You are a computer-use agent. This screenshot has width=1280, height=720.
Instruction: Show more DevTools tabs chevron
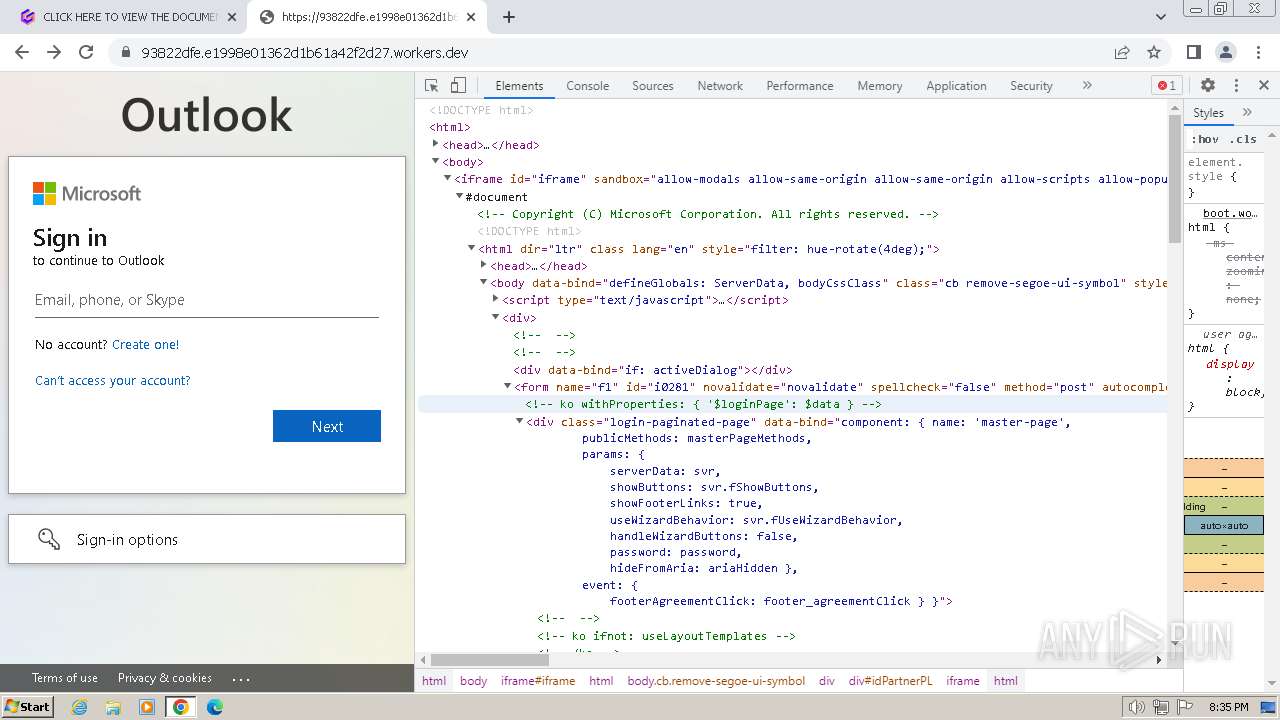coord(1087,86)
